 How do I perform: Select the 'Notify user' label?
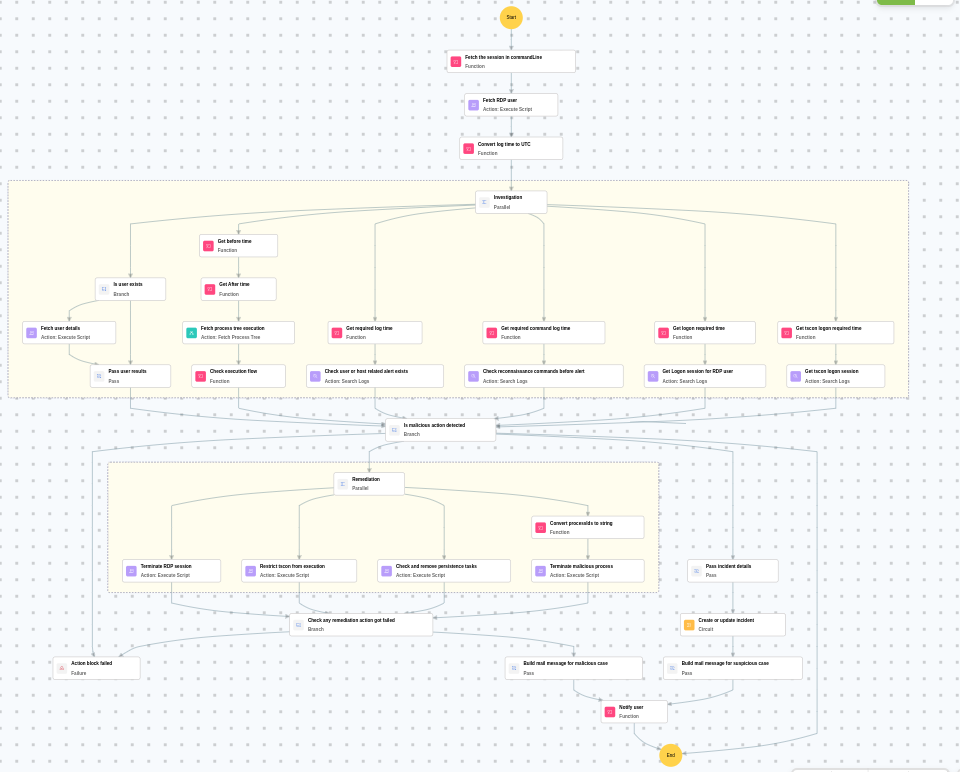point(631,706)
